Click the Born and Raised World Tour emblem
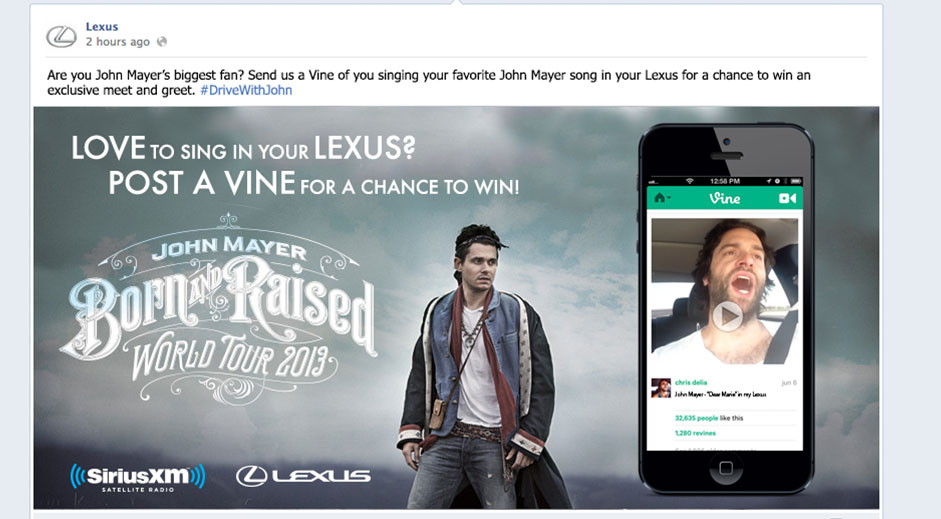Viewport: 941px width, 519px height. [x=219, y=309]
